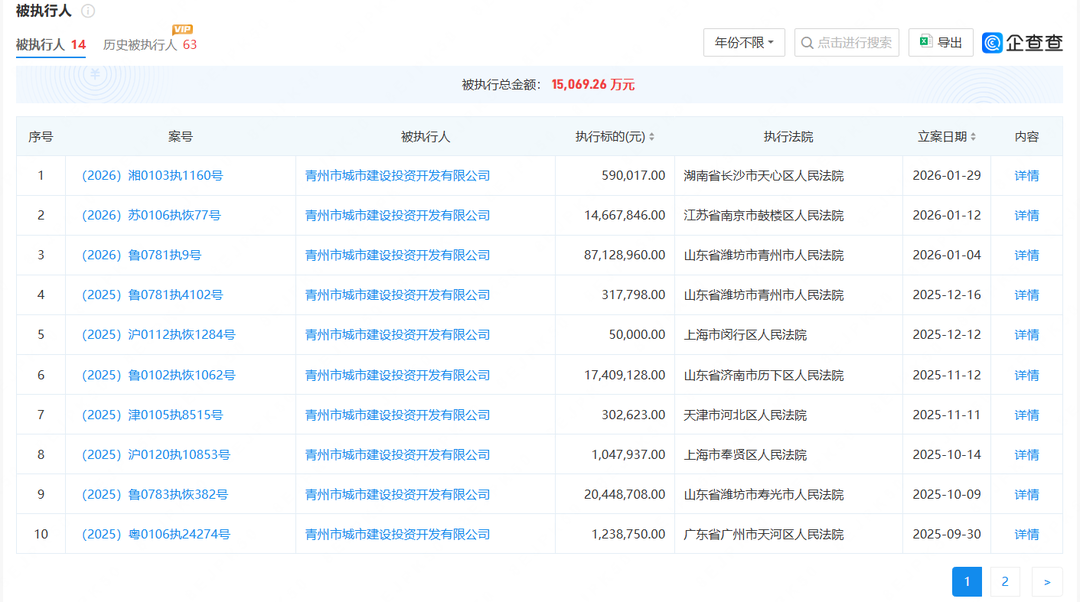Select page 1 button
The width and height of the screenshot is (1080, 602).
[967, 582]
